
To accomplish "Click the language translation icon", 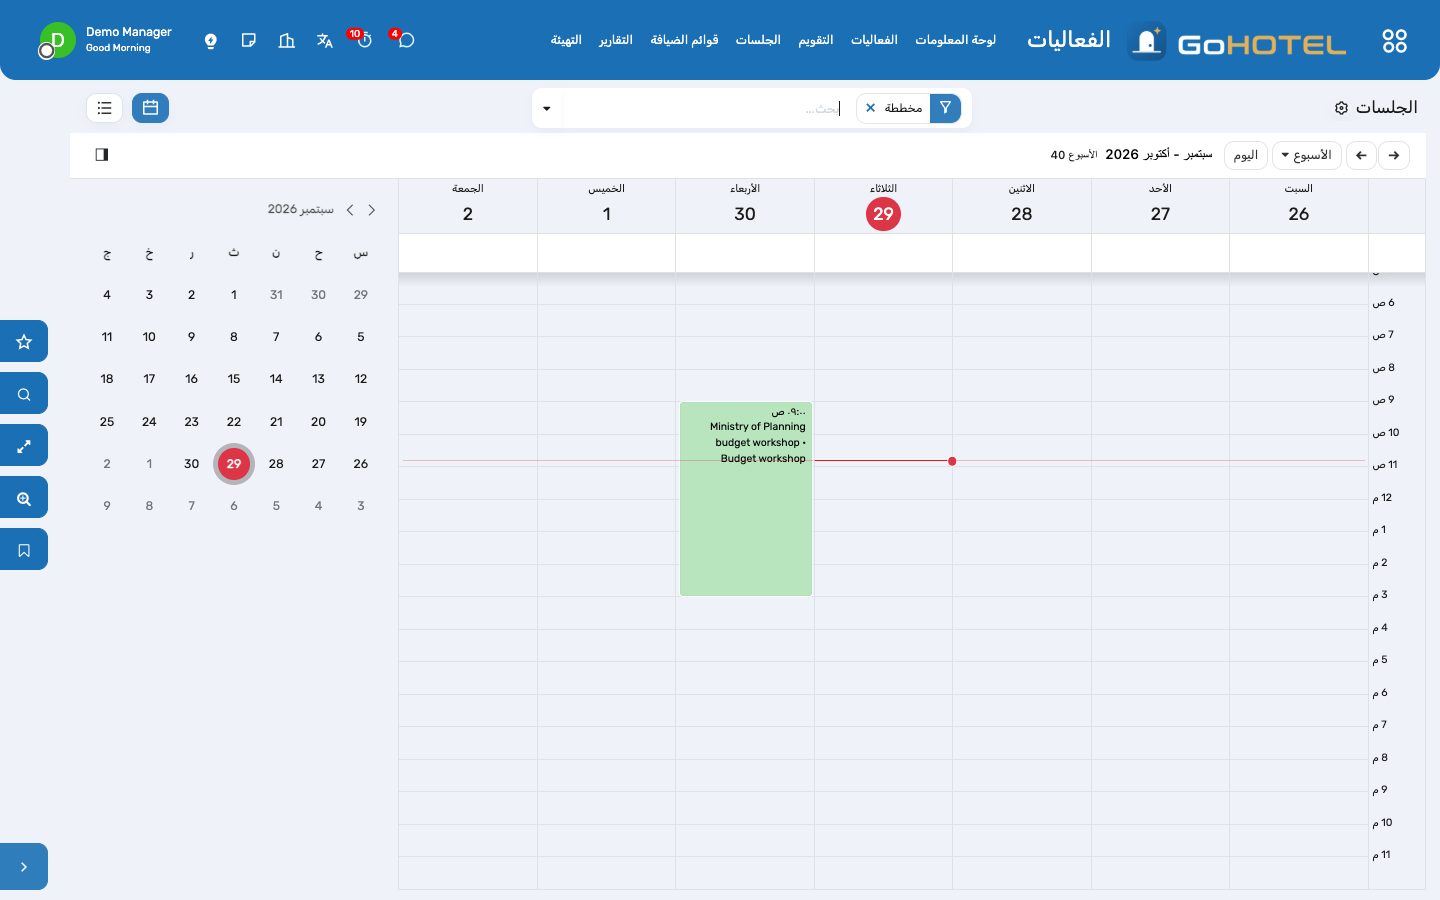I will [325, 41].
